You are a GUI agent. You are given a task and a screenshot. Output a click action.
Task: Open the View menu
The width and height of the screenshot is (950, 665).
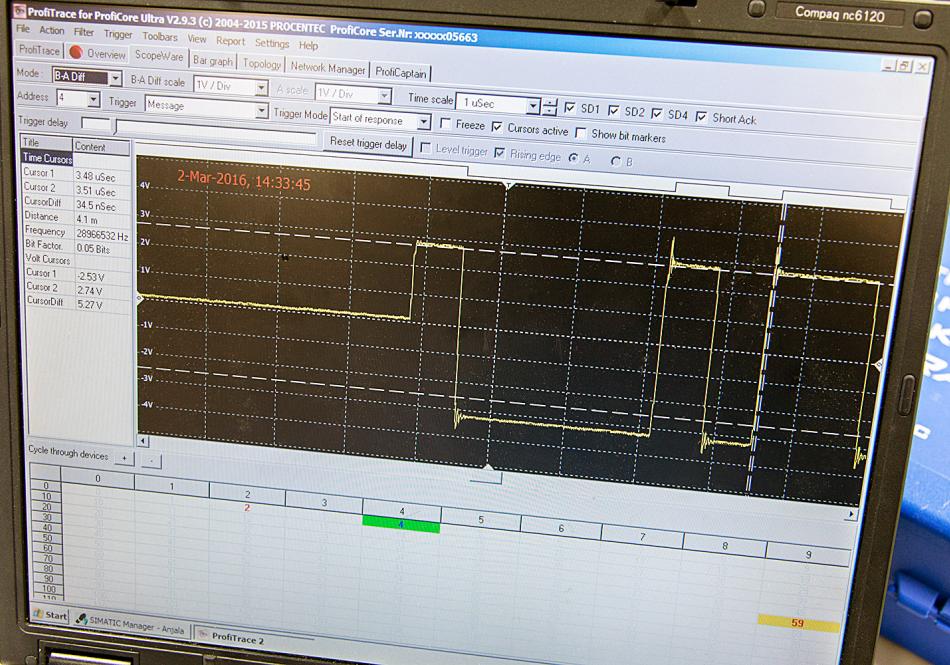(x=197, y=39)
